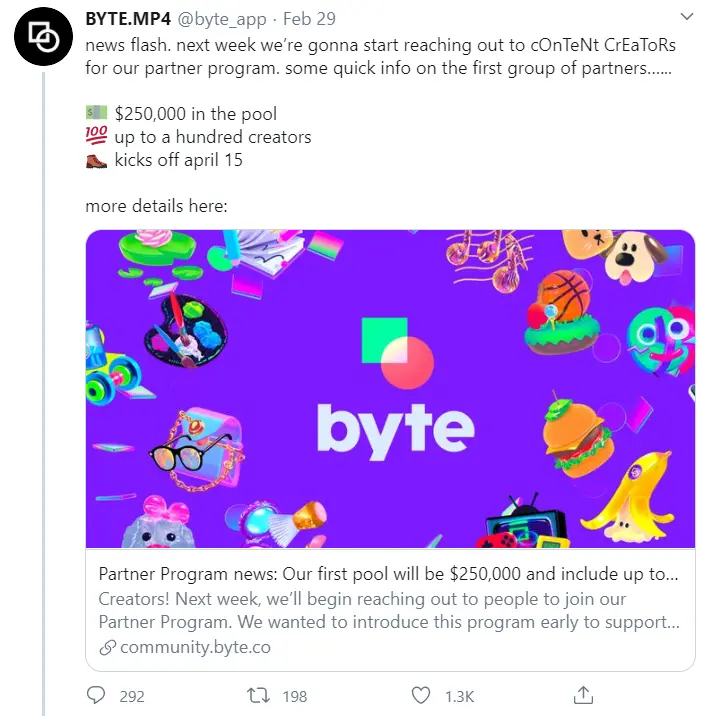
Task: Click the 1.3K likes count
Action: [459, 696]
